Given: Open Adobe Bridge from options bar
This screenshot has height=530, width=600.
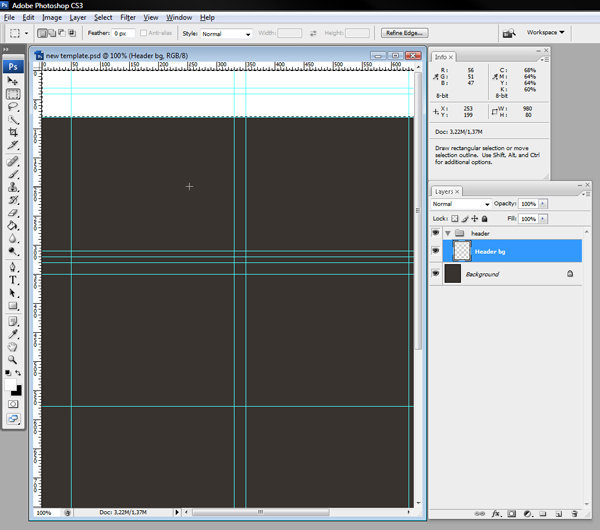Looking at the screenshot, I should tap(509, 33).
